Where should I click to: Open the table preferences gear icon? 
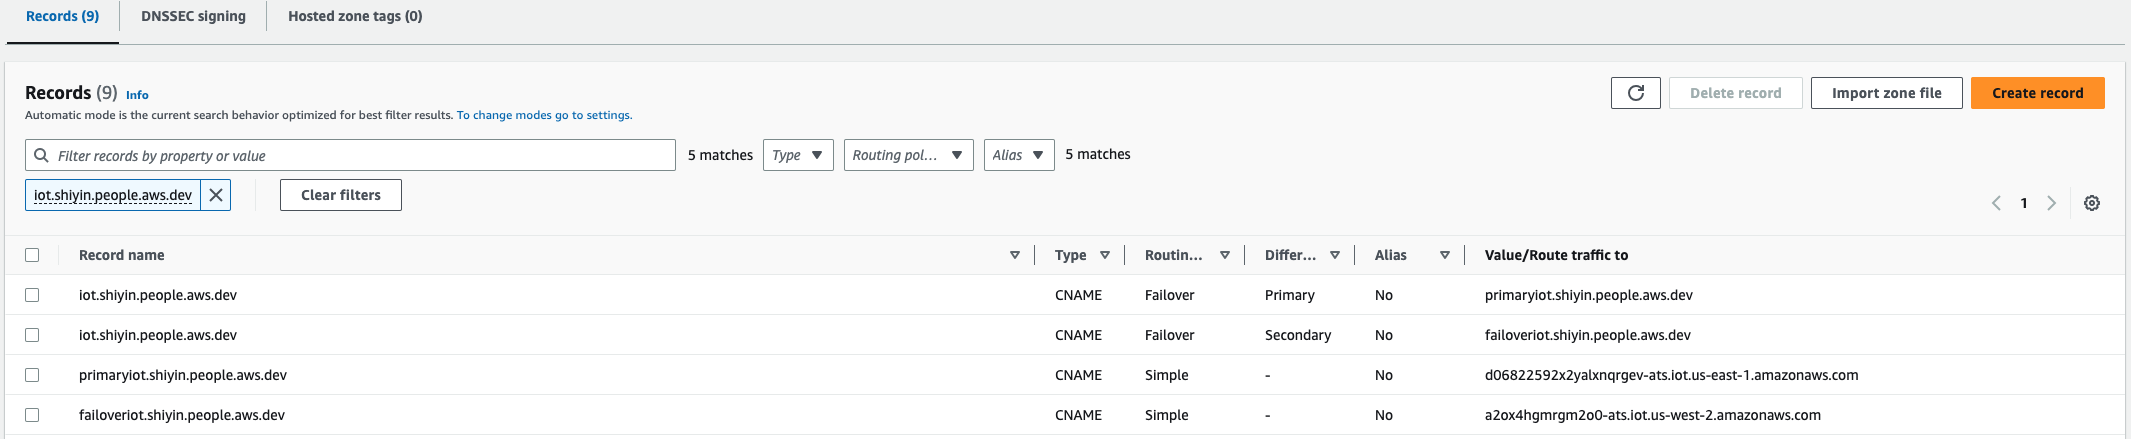point(2091,203)
